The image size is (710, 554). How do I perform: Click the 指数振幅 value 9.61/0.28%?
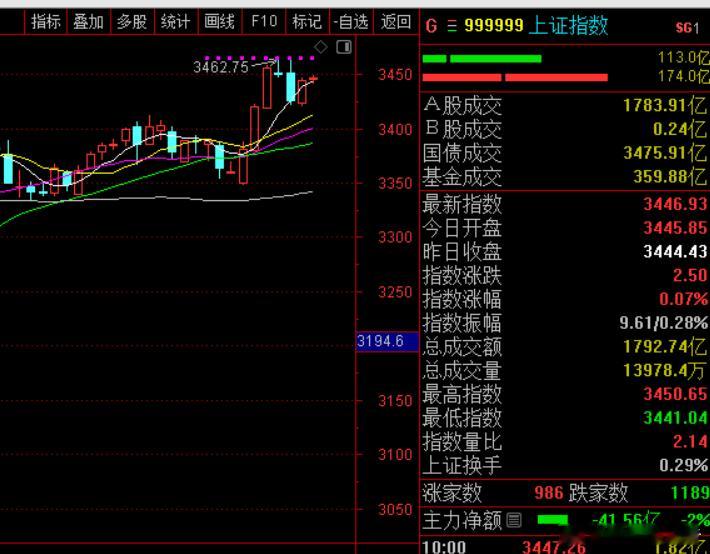(x=663, y=323)
